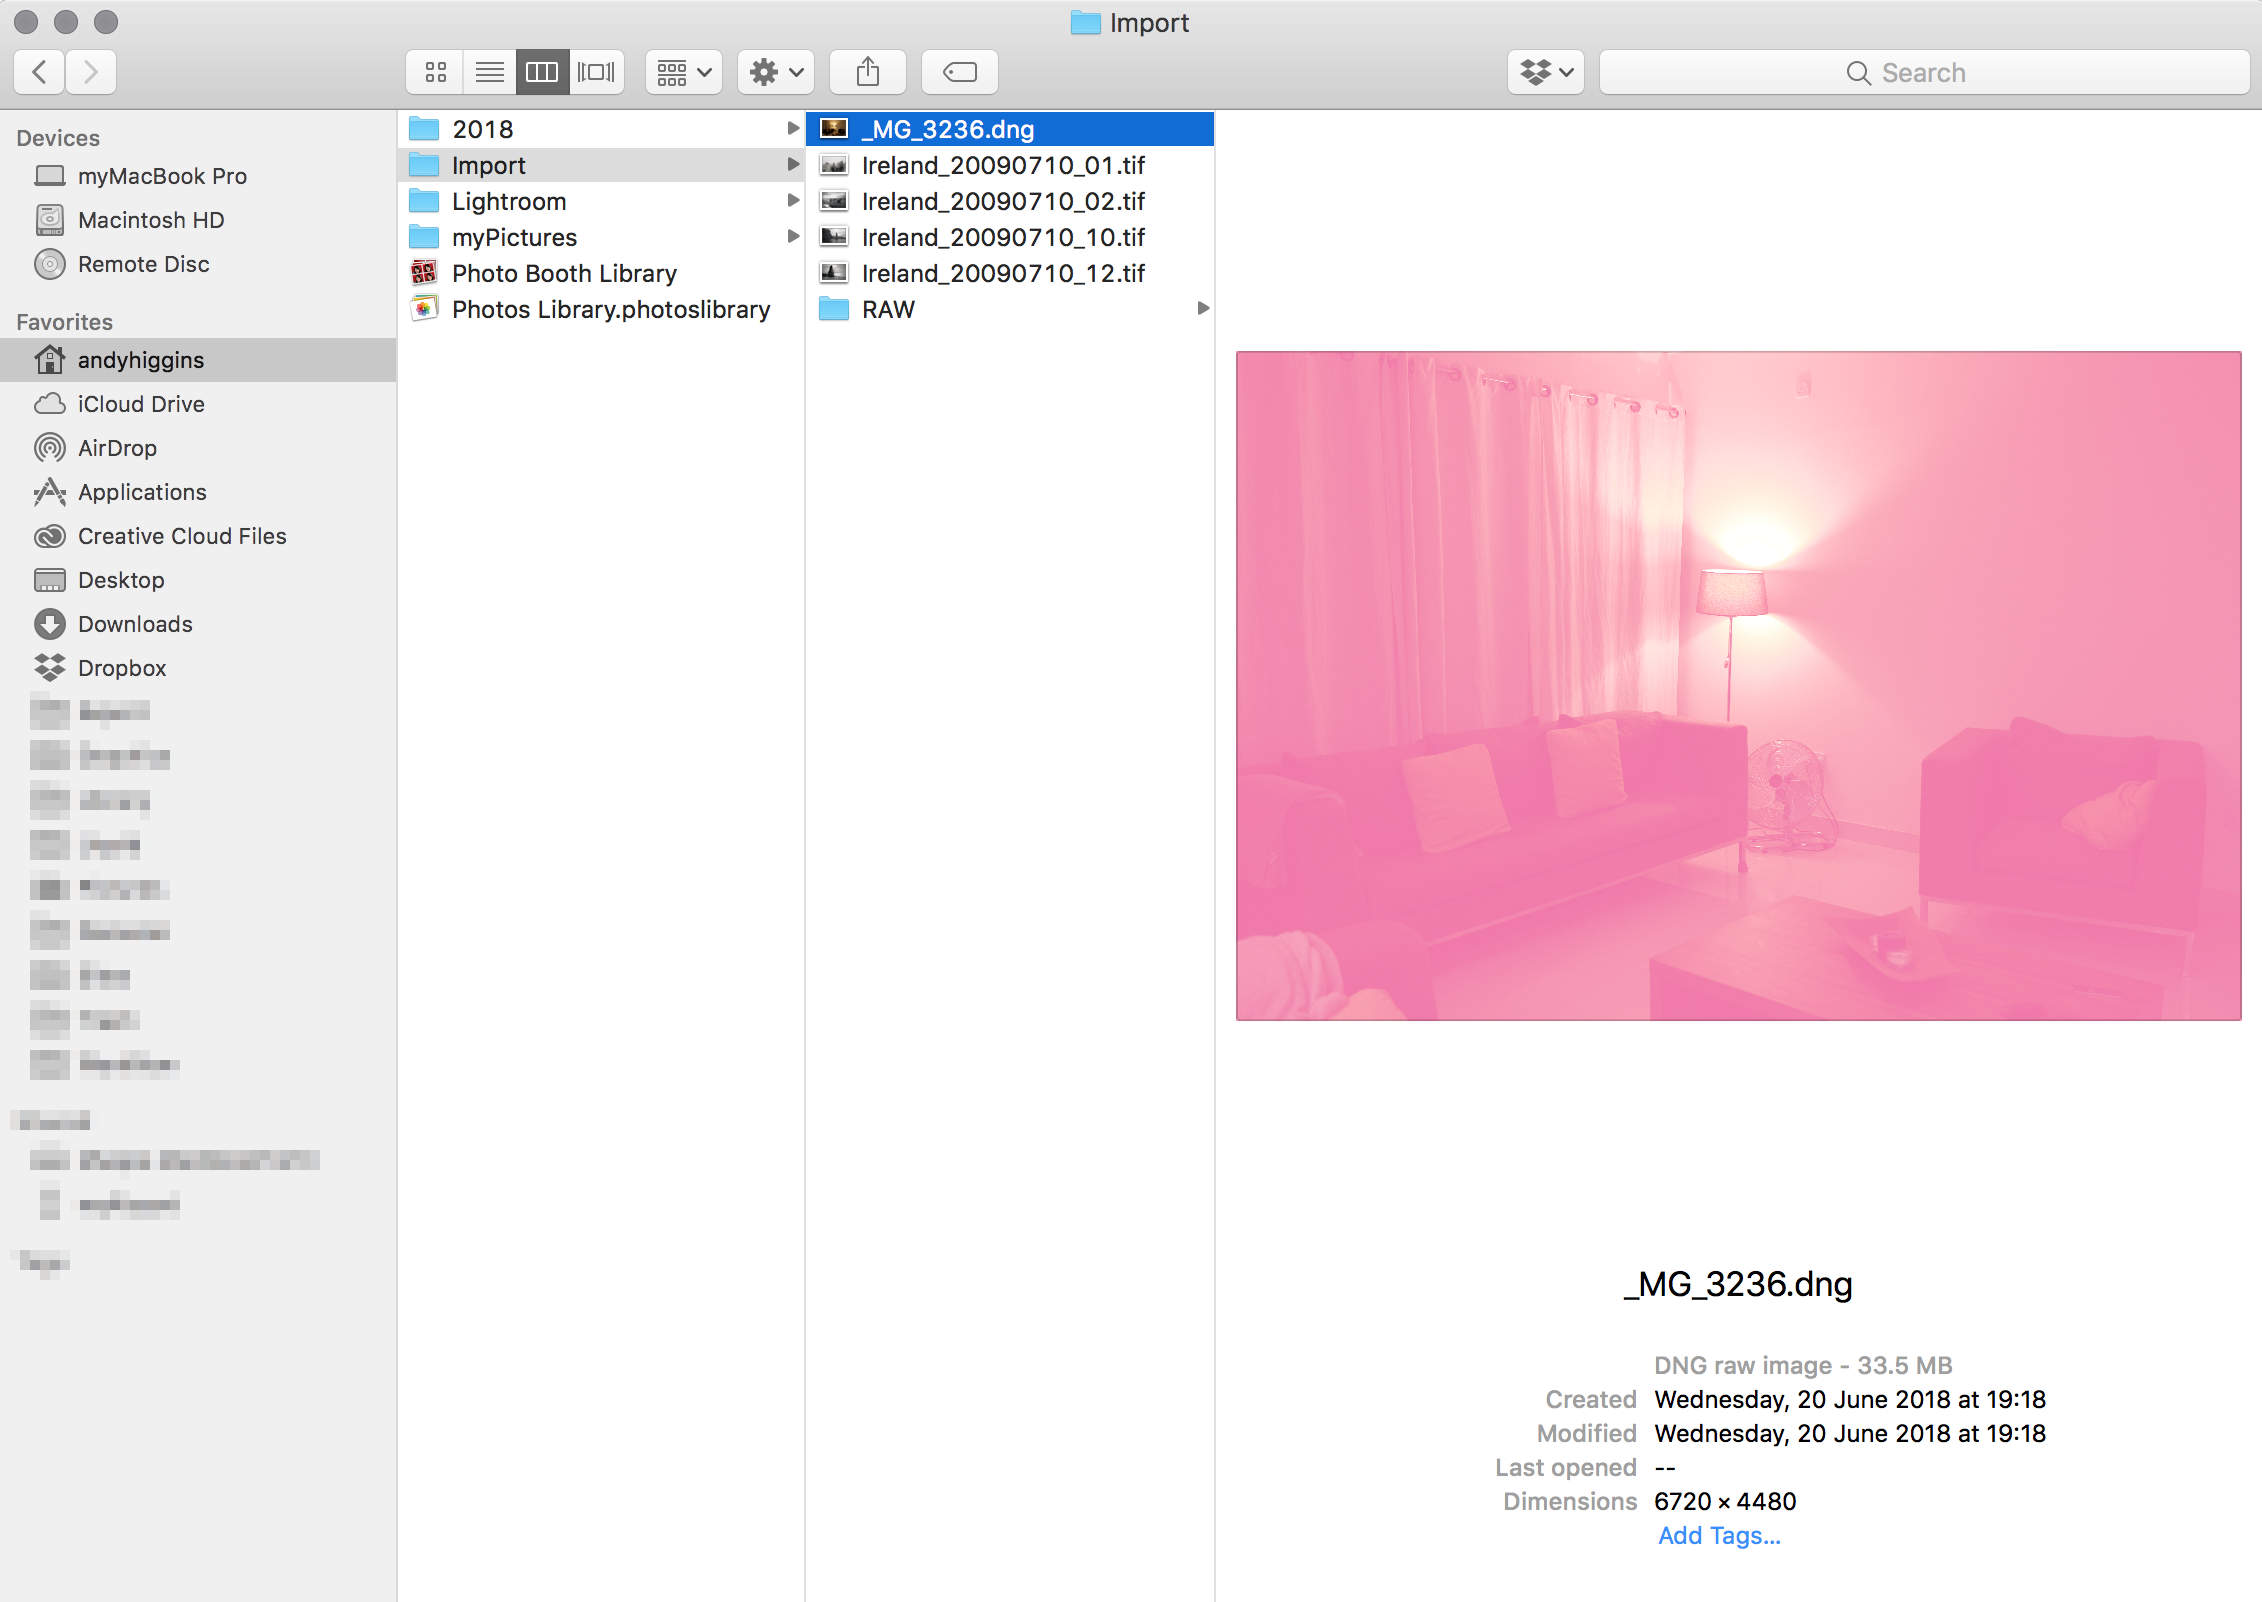Click the Modified date value
Screen dimensions: 2262x1602
pos(1850,1433)
